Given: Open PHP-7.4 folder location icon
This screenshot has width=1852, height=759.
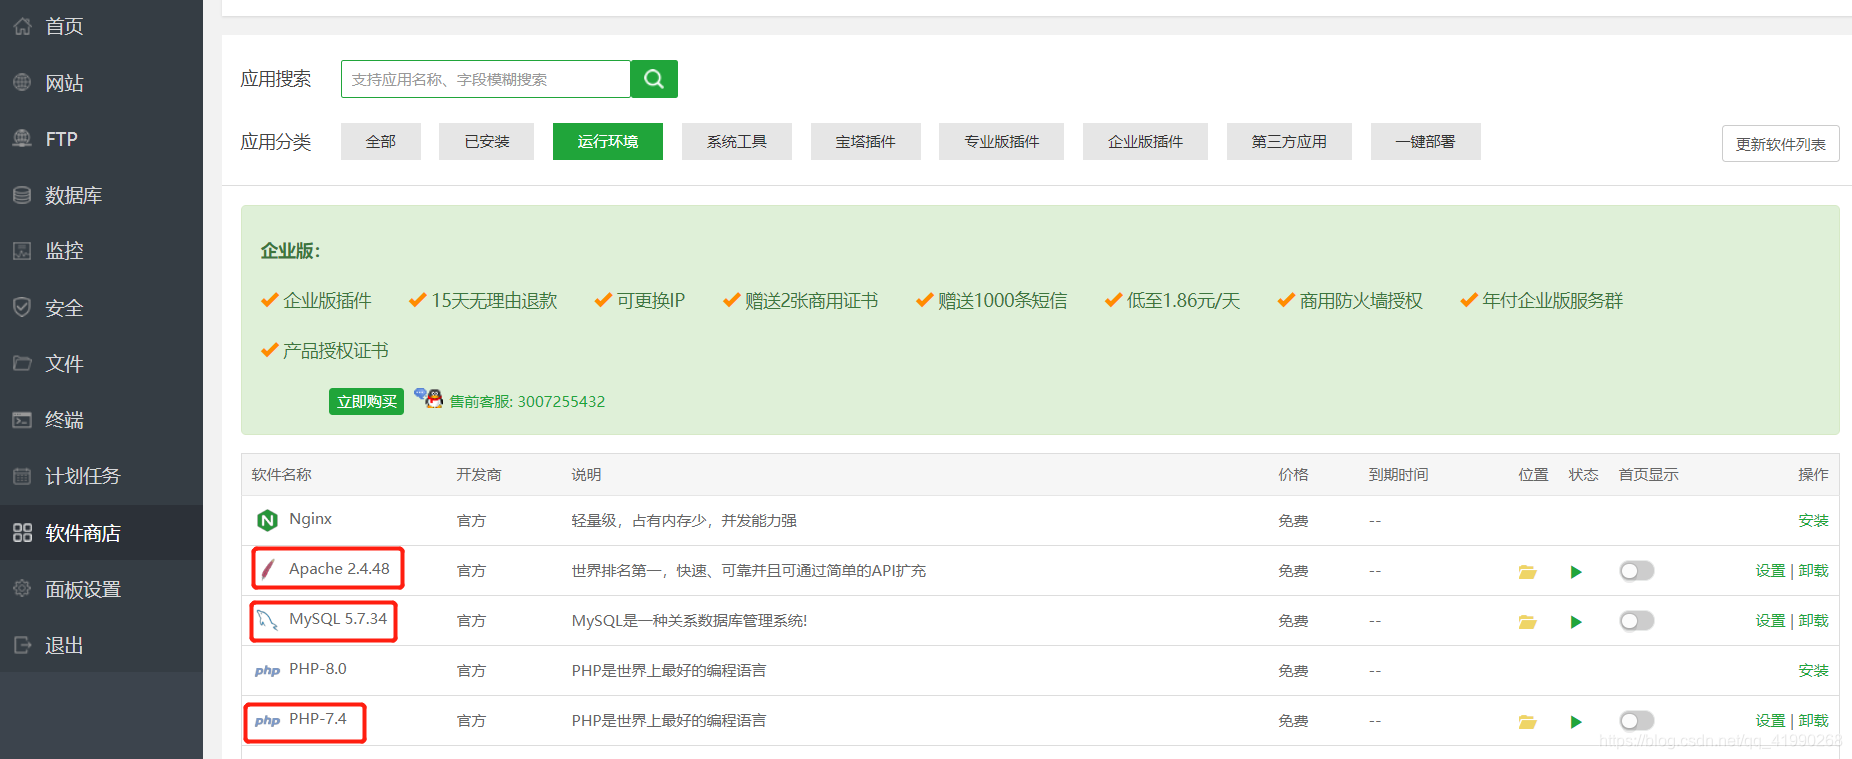Looking at the screenshot, I should click(x=1527, y=722).
